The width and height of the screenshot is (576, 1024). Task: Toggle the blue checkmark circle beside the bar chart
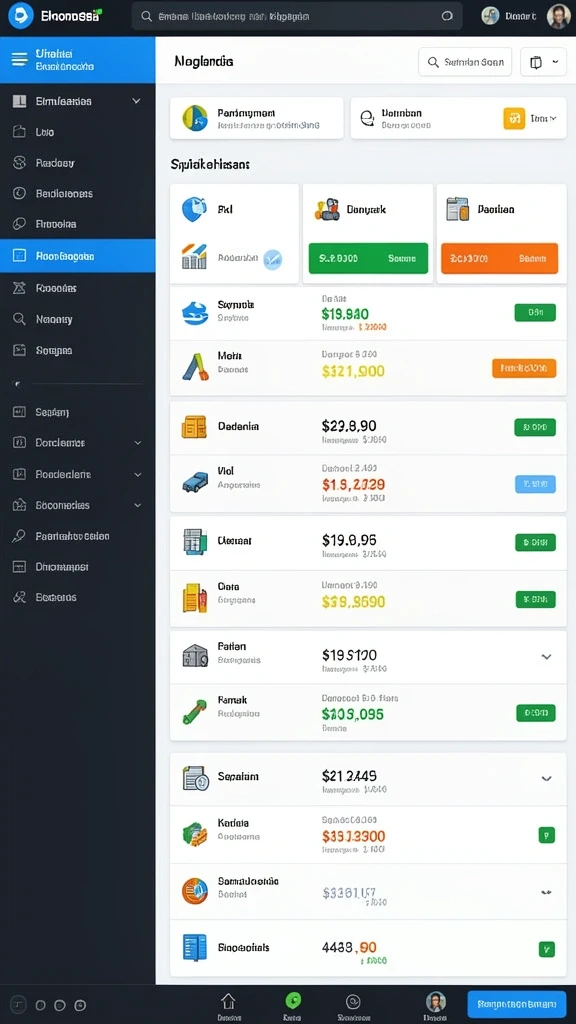[272, 259]
